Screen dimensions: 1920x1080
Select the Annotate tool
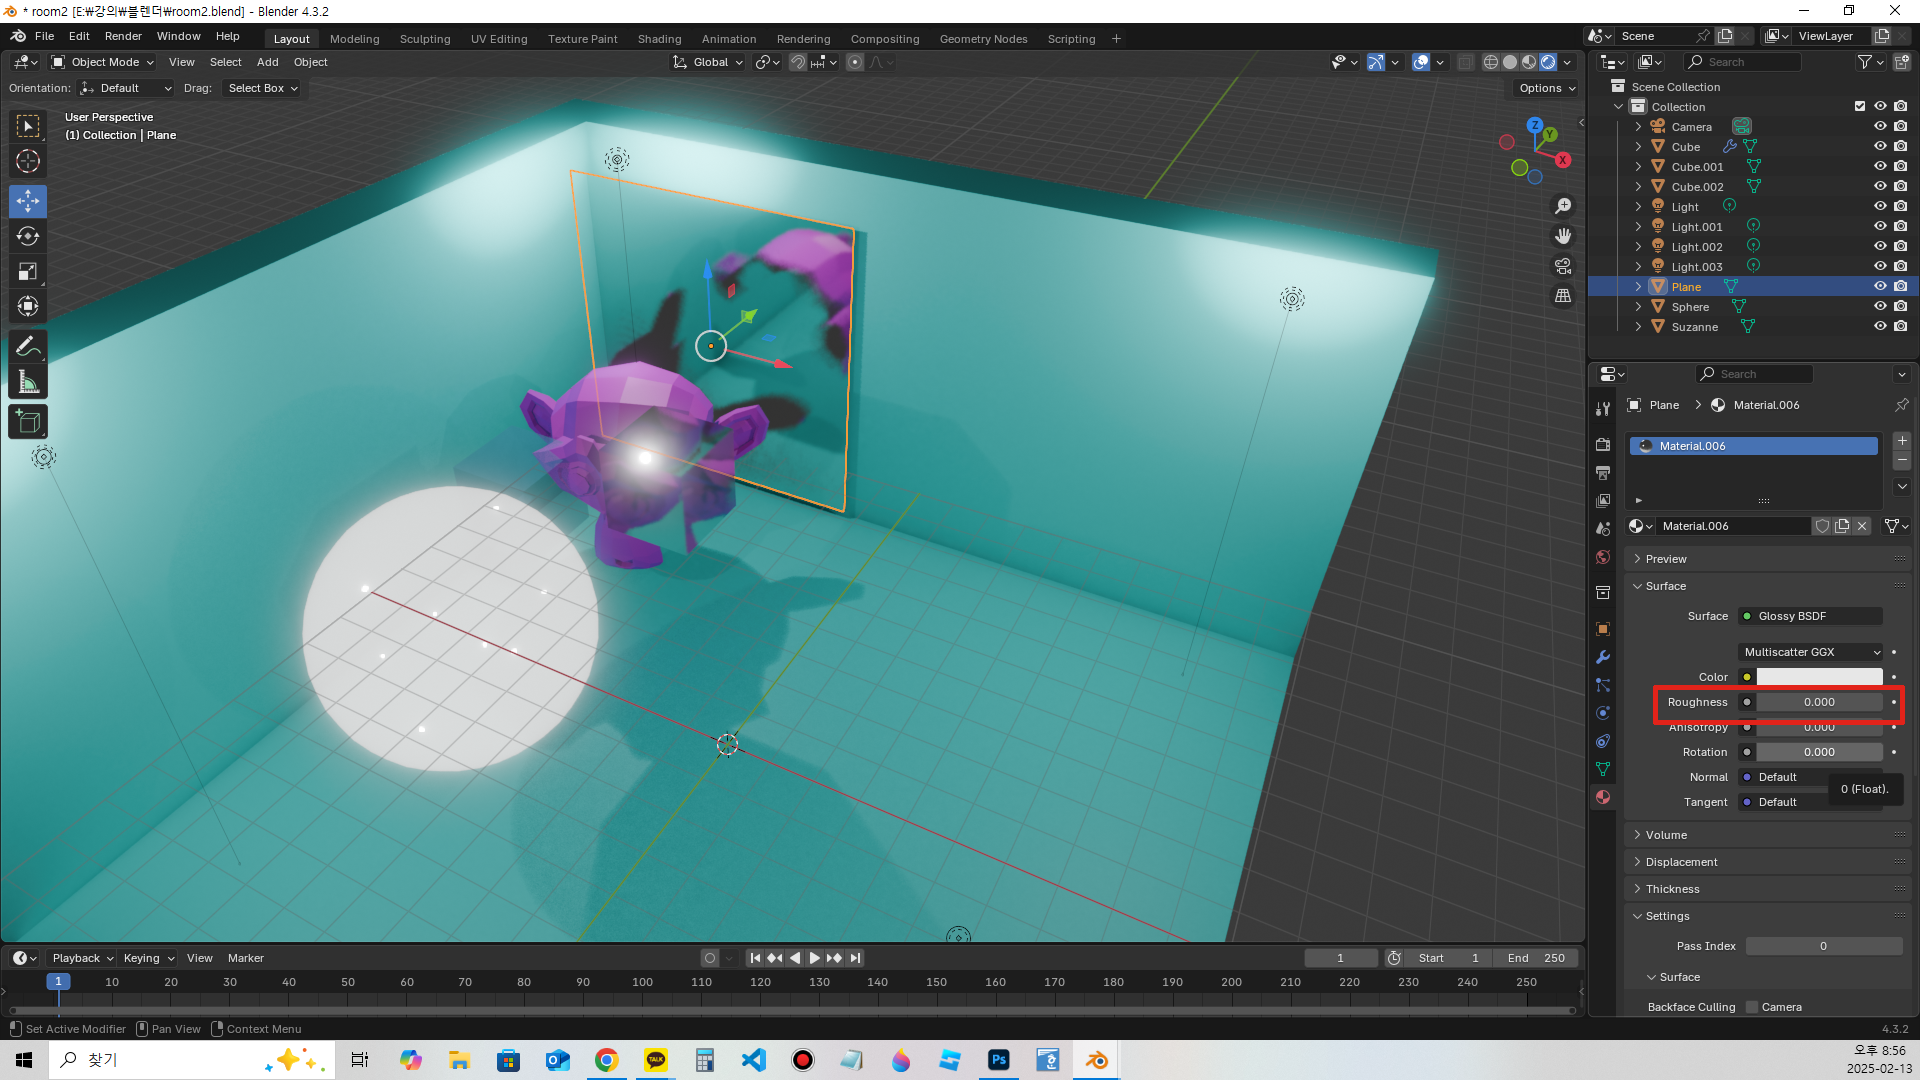pos(28,347)
